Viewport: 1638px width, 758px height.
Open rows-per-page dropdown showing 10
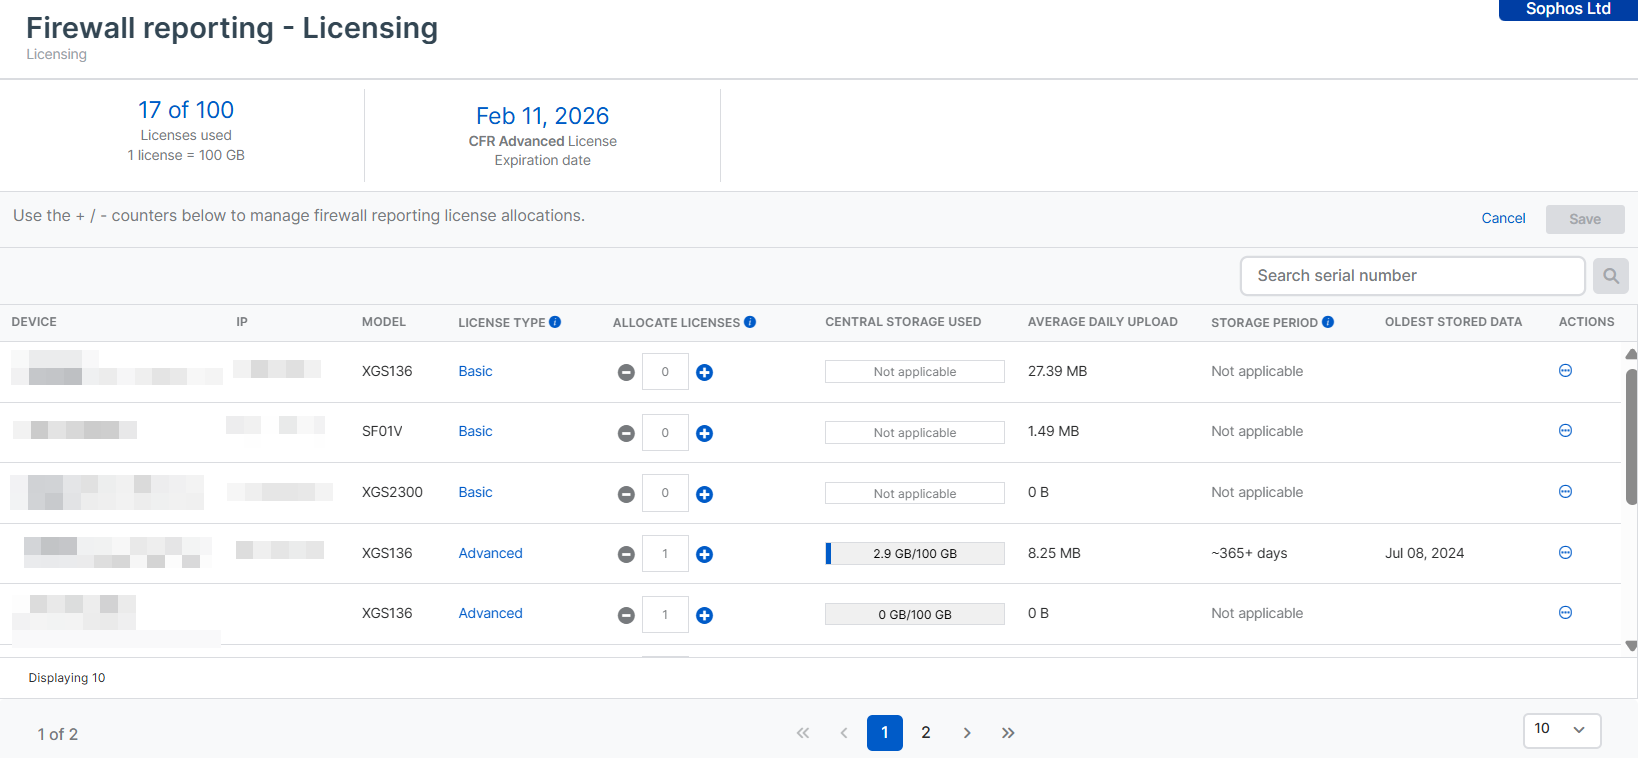point(1561,730)
